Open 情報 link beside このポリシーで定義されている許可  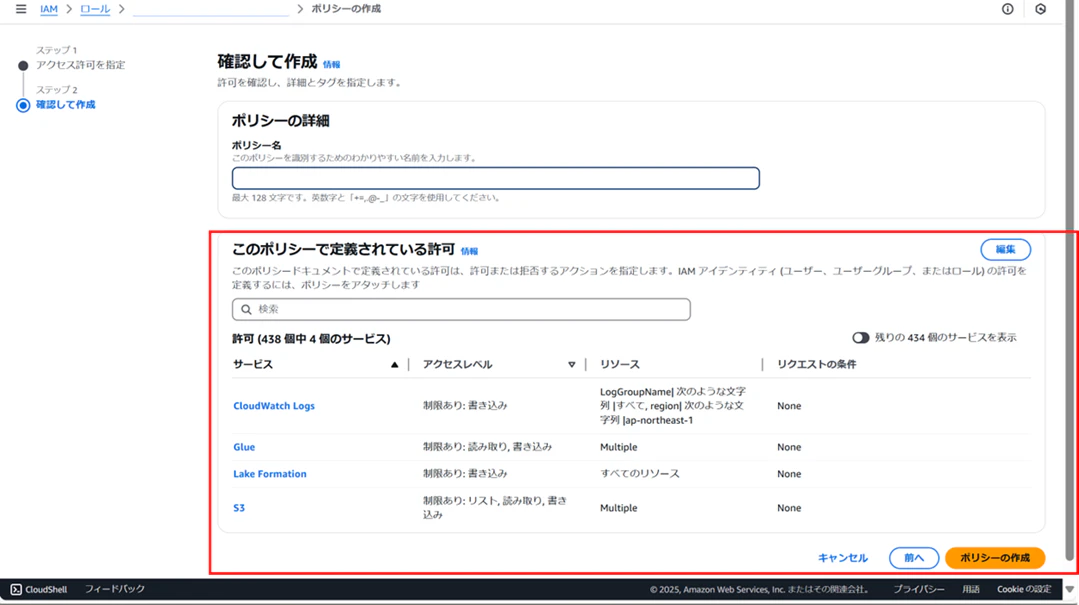tap(469, 251)
